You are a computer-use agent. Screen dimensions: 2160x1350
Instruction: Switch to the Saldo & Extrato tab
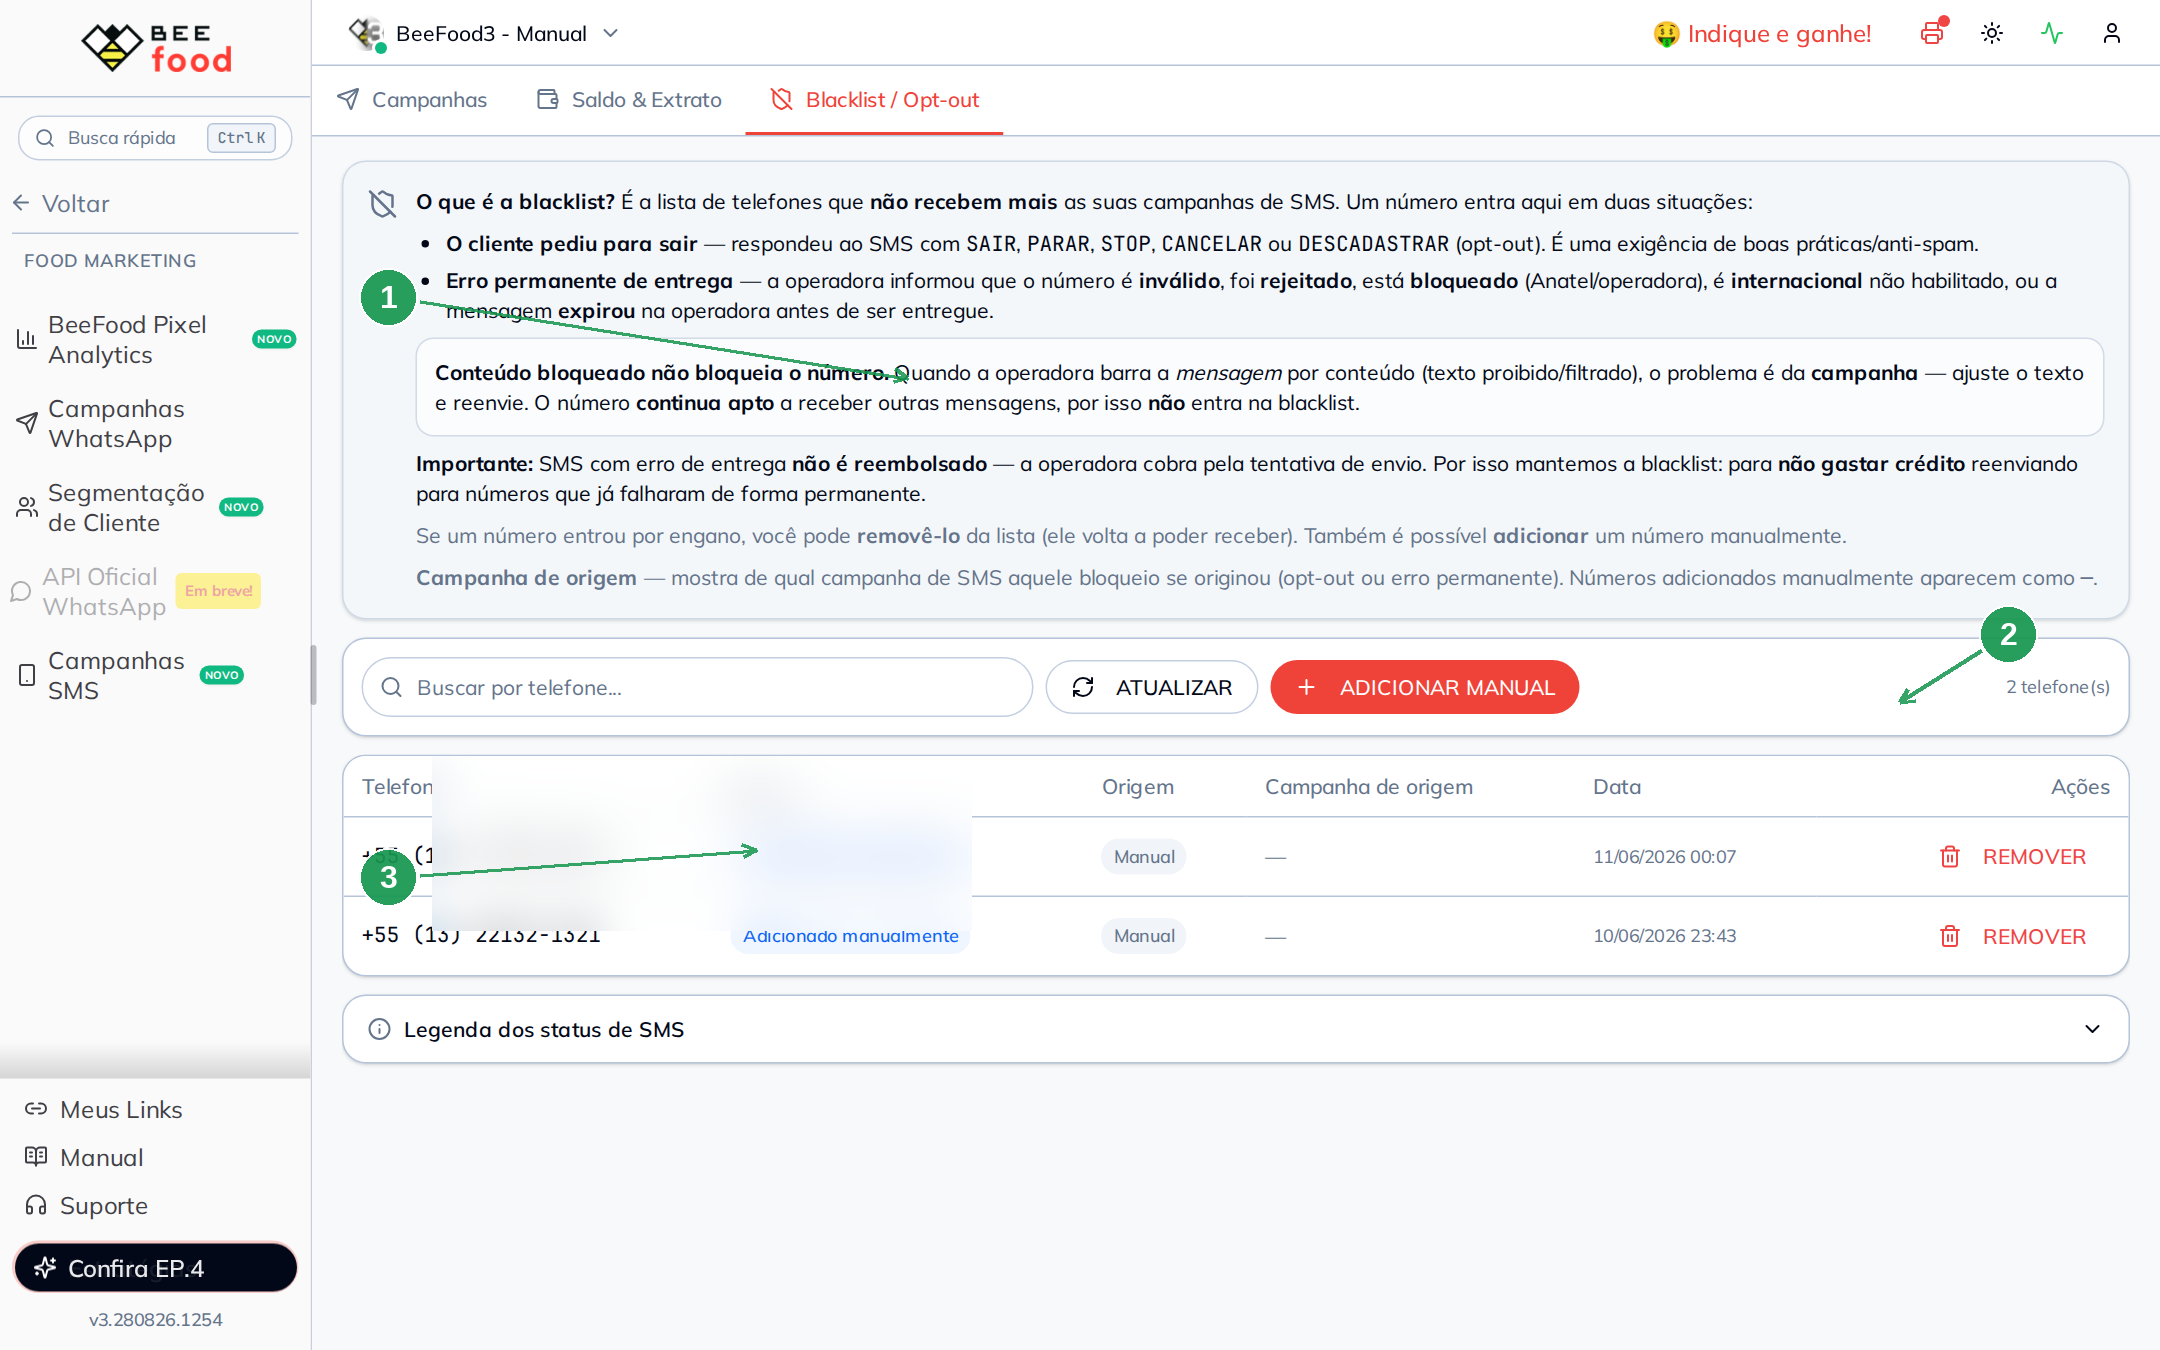pos(629,100)
